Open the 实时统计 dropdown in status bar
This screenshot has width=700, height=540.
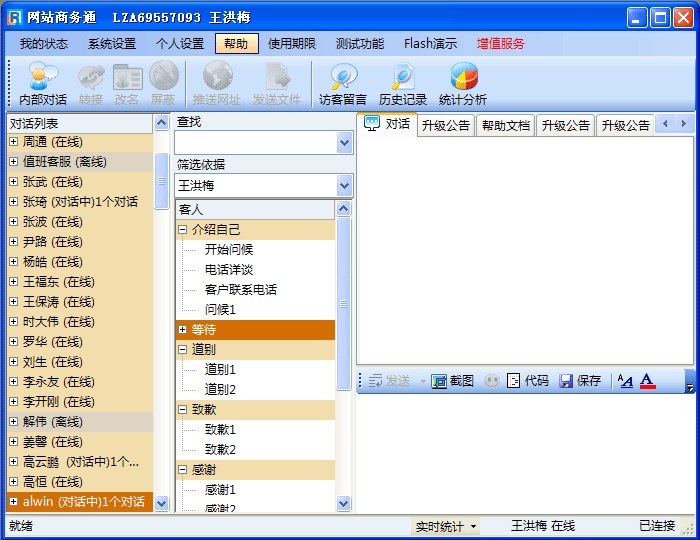pos(446,526)
